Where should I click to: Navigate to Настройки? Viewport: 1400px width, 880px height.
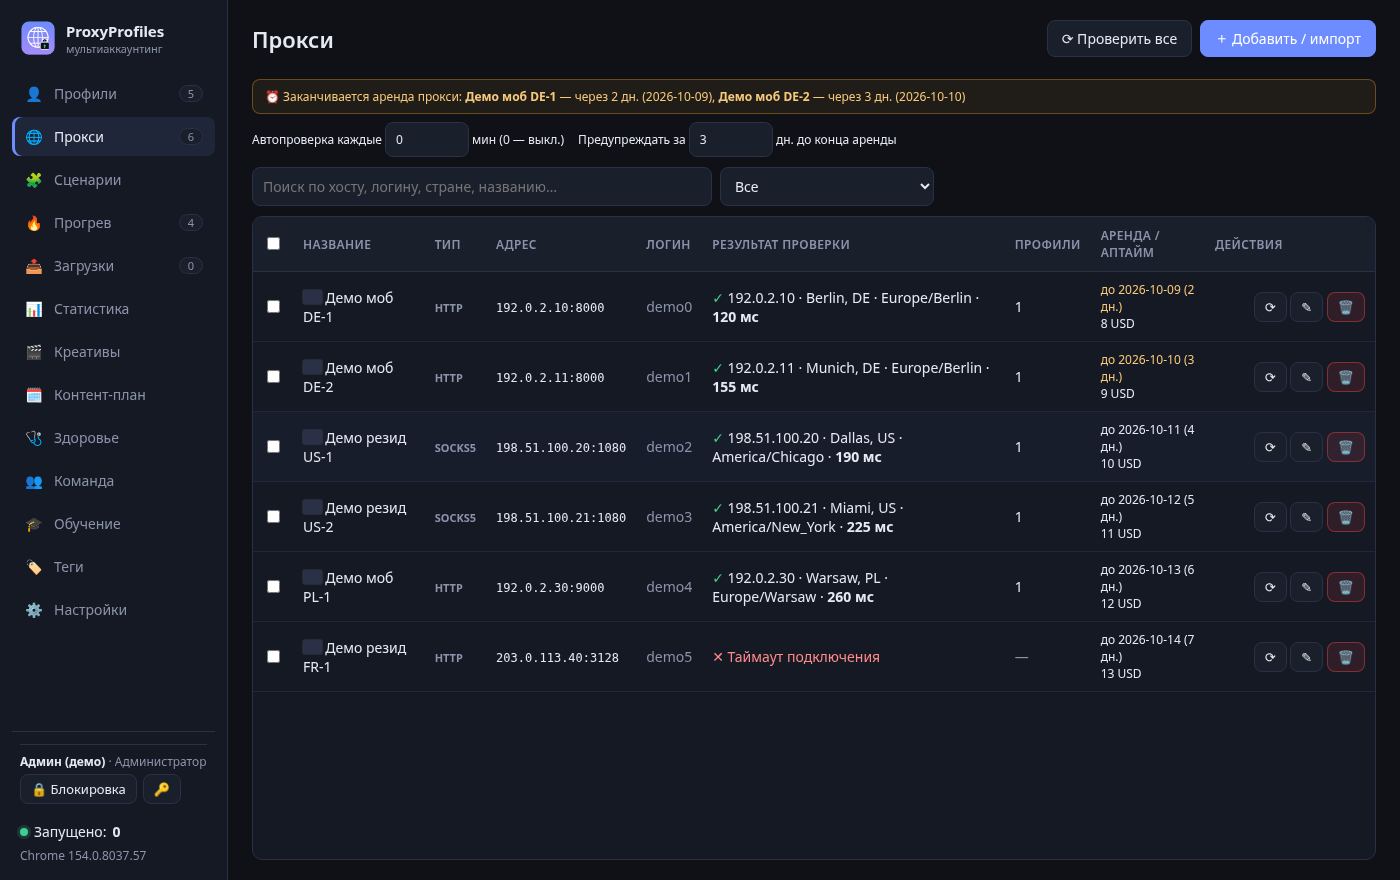point(113,610)
